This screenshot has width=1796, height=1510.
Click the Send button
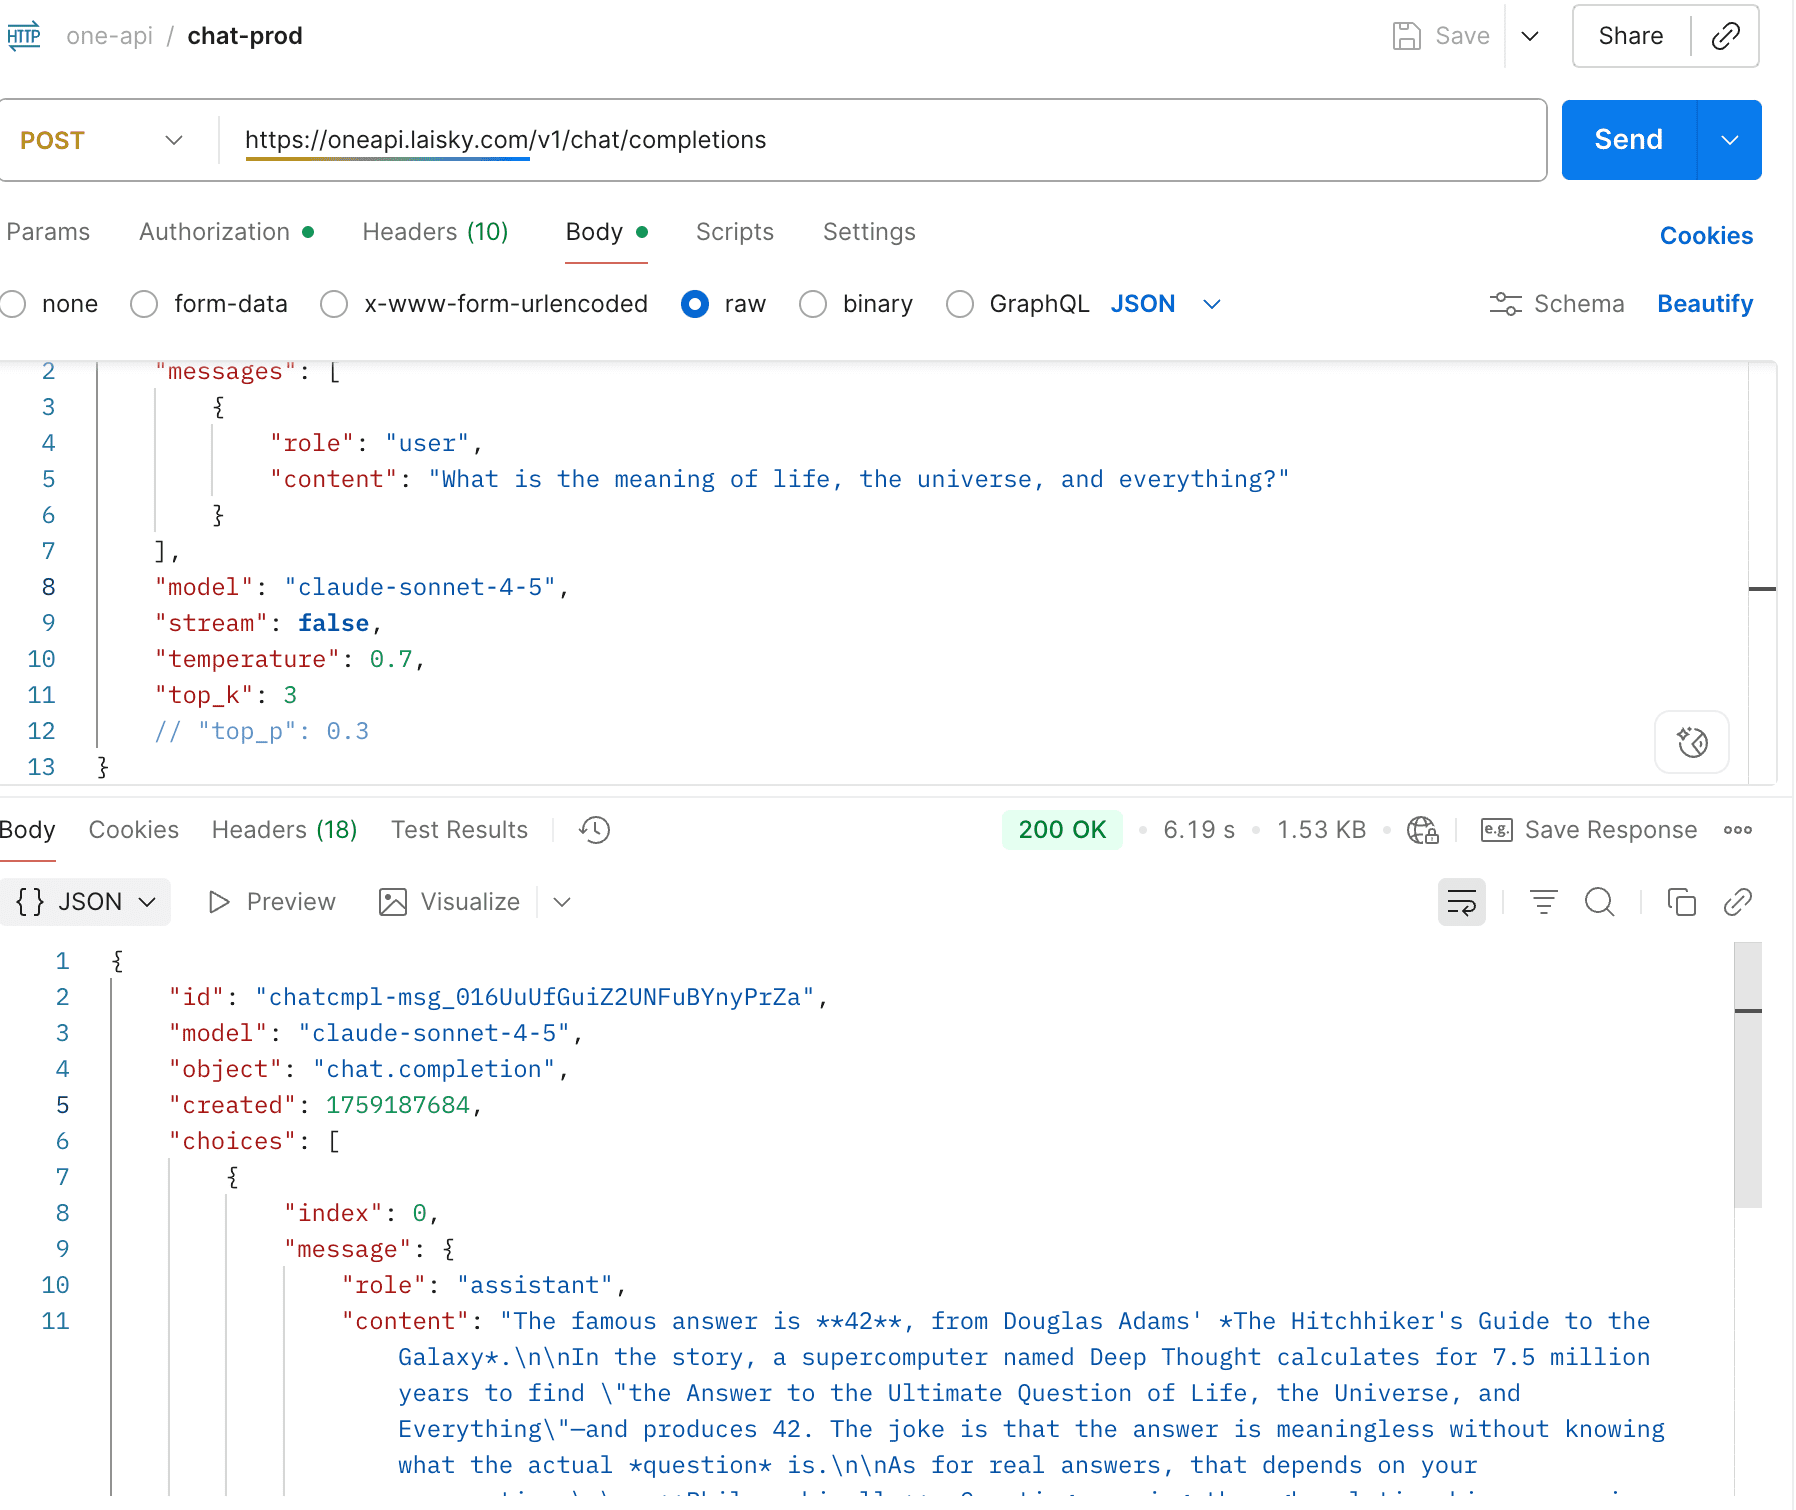point(1628,141)
